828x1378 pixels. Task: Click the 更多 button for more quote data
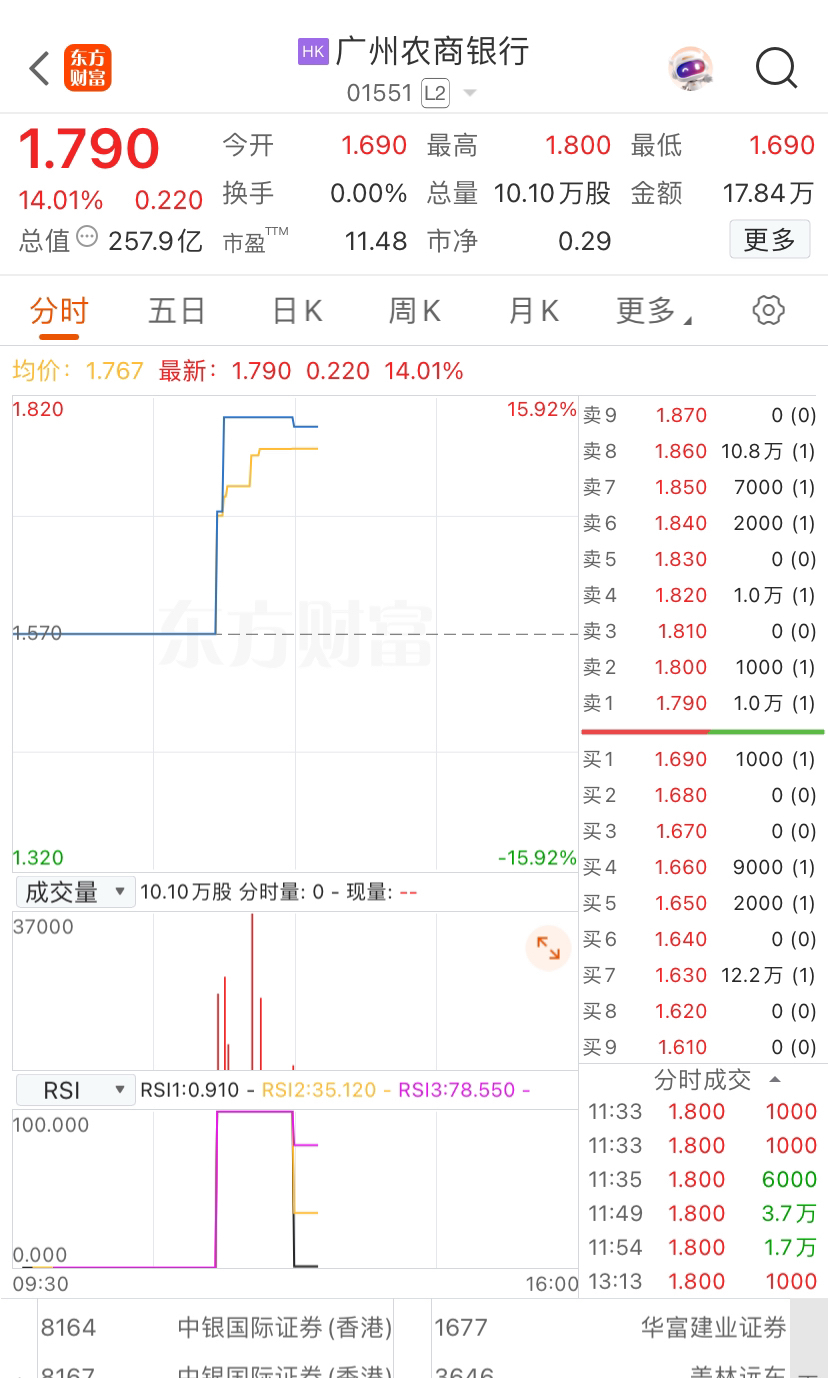pos(770,240)
